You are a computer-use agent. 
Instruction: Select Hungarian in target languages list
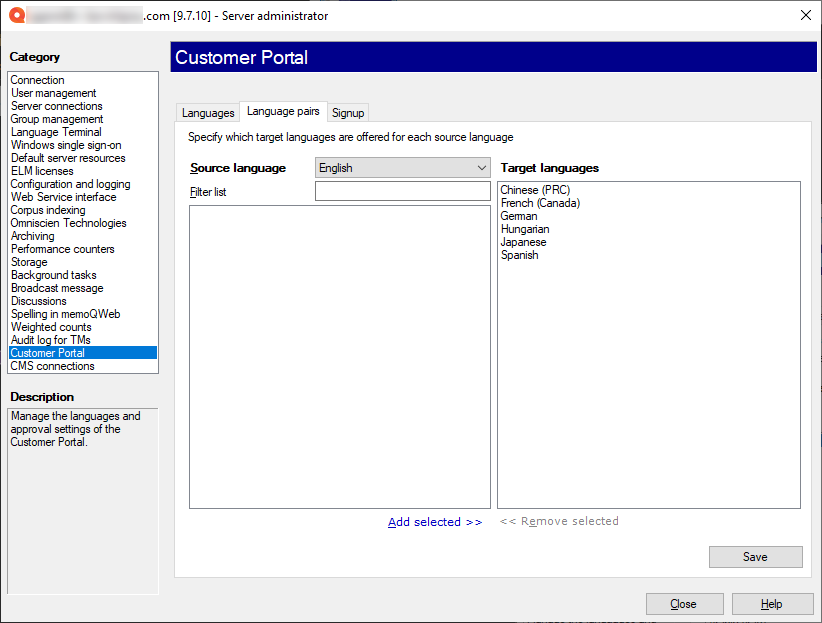click(x=525, y=229)
